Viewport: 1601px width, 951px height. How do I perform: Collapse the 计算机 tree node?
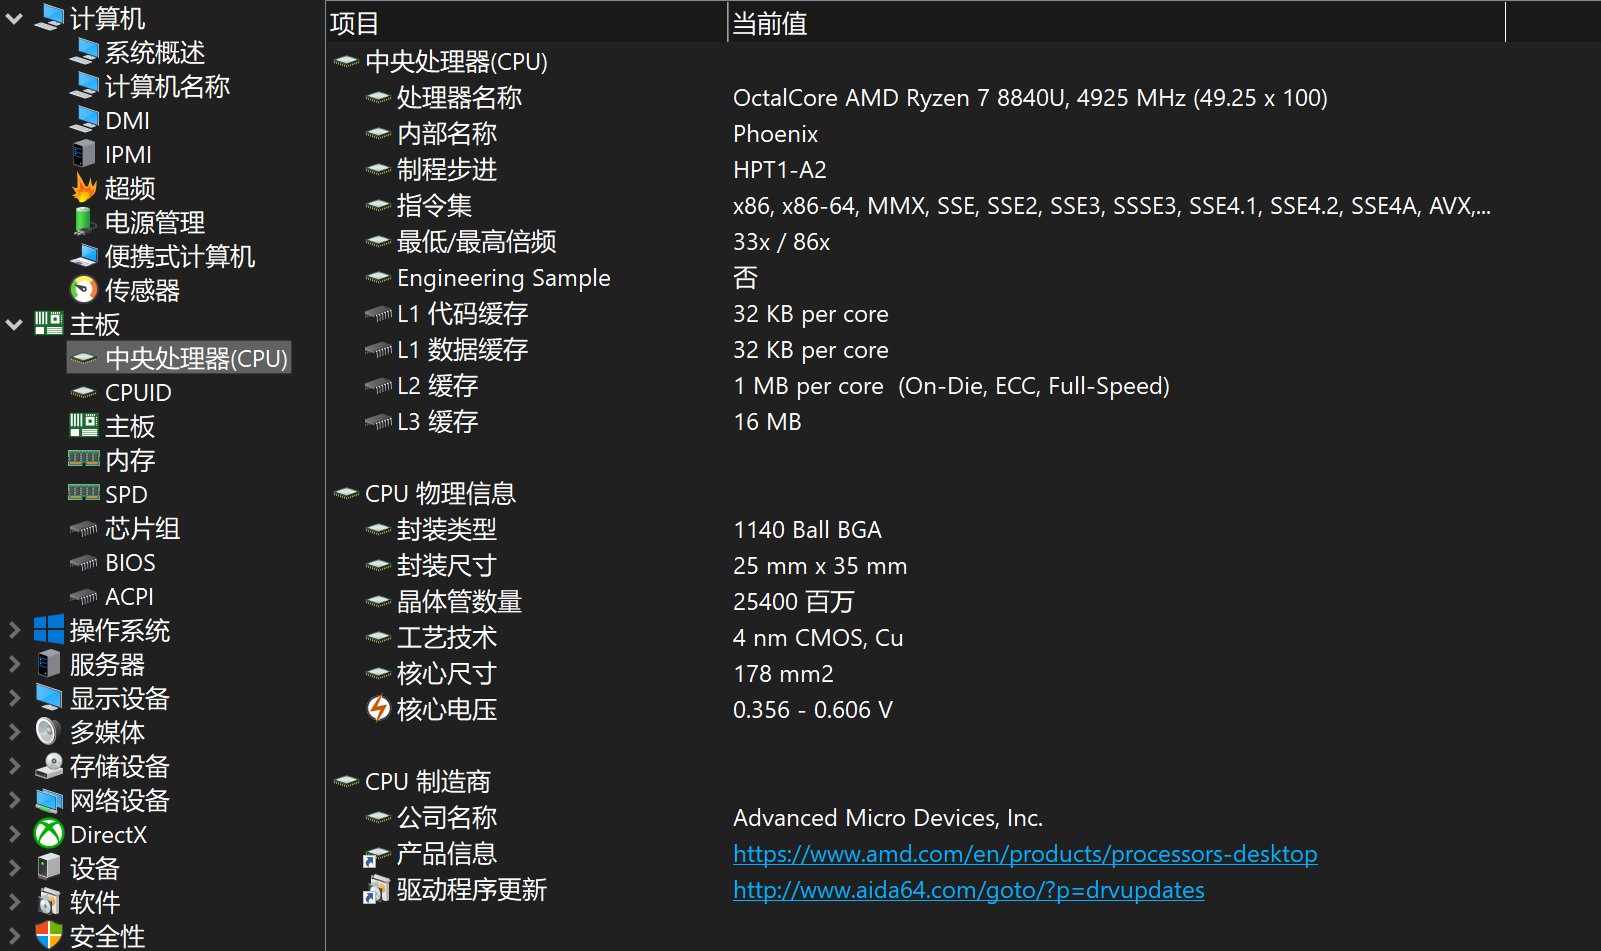(x=14, y=18)
